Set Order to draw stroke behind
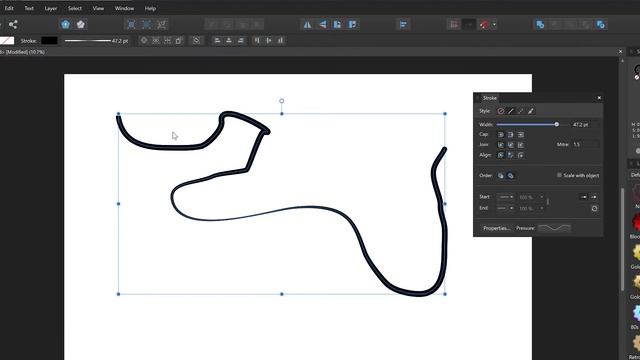 tap(501, 176)
